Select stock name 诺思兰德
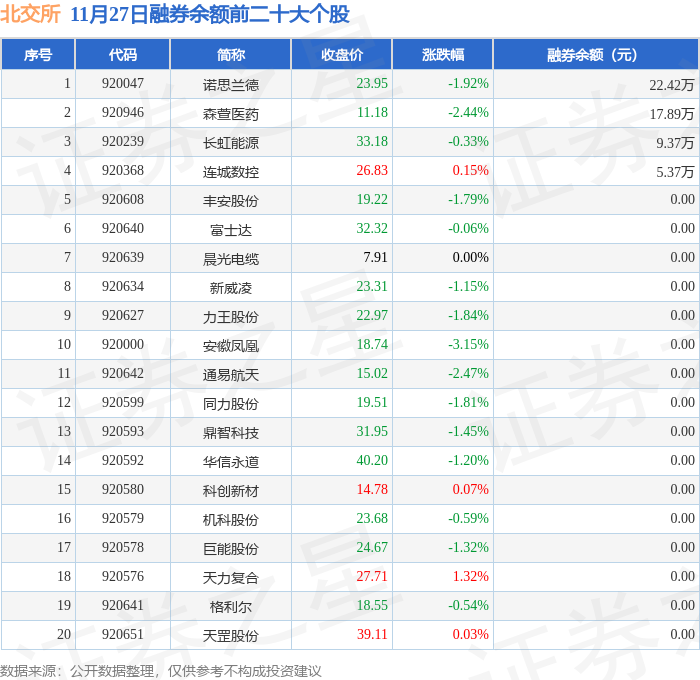The width and height of the screenshot is (700, 680). 230,84
